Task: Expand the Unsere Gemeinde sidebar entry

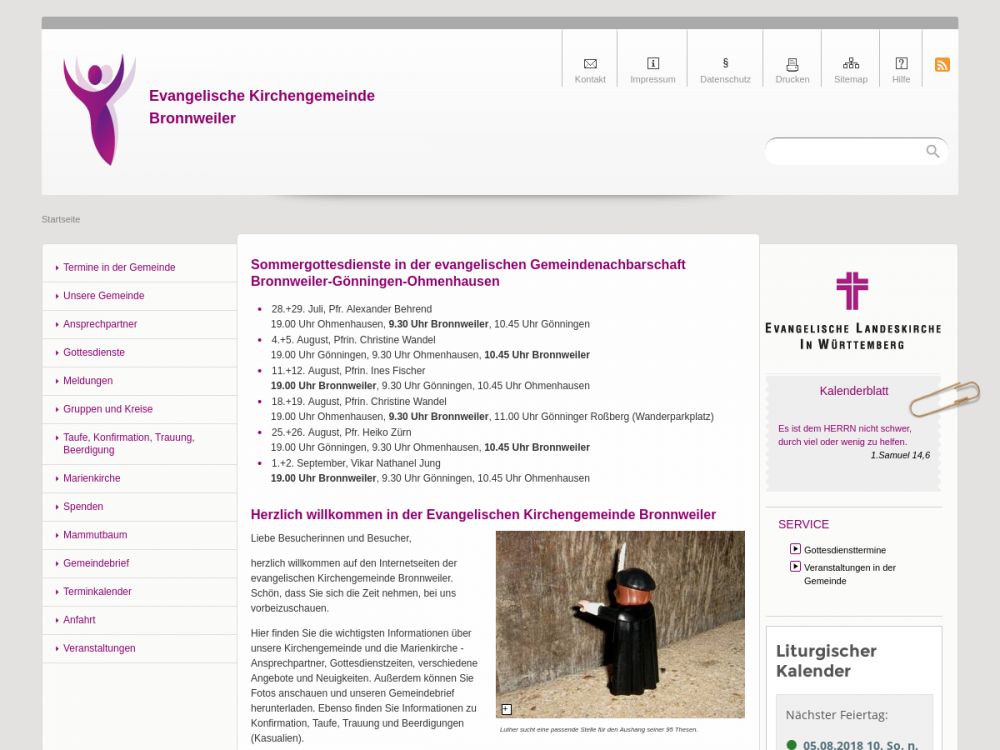Action: coord(104,296)
